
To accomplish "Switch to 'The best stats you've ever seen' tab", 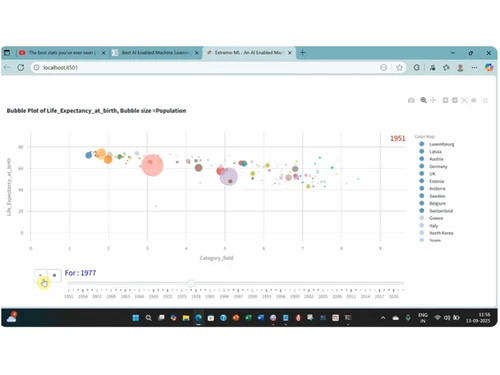I will [61, 53].
